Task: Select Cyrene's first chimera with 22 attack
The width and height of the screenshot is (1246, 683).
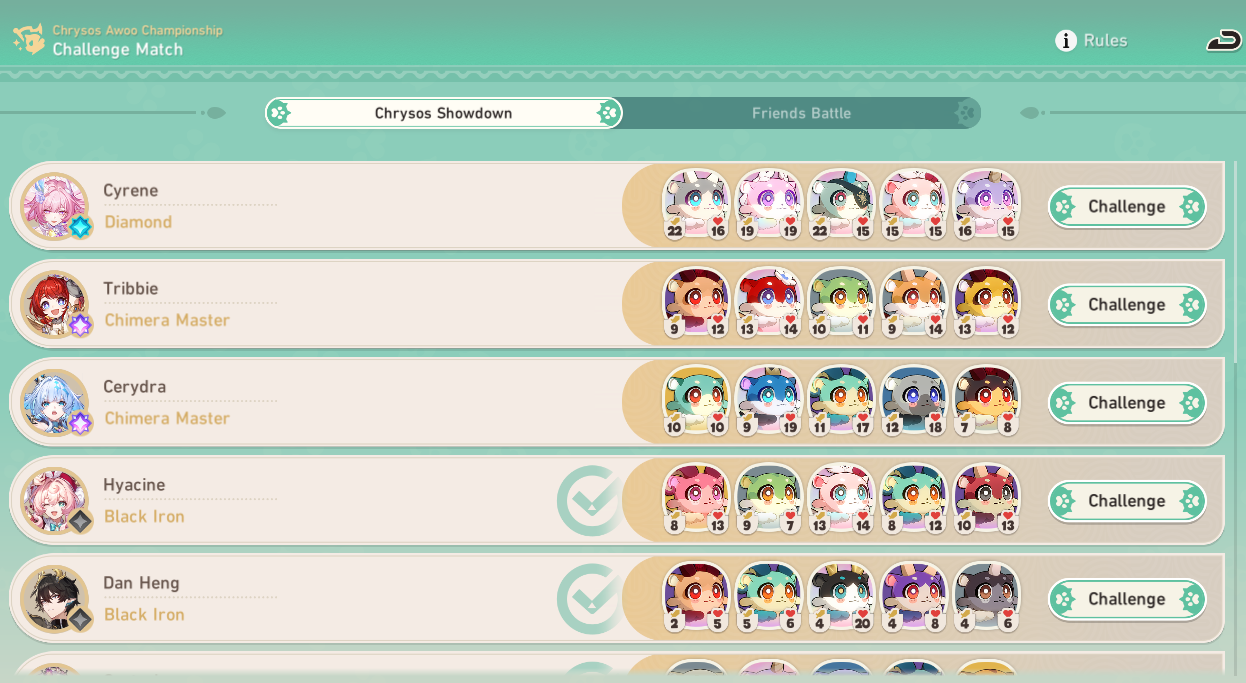Action: point(696,205)
